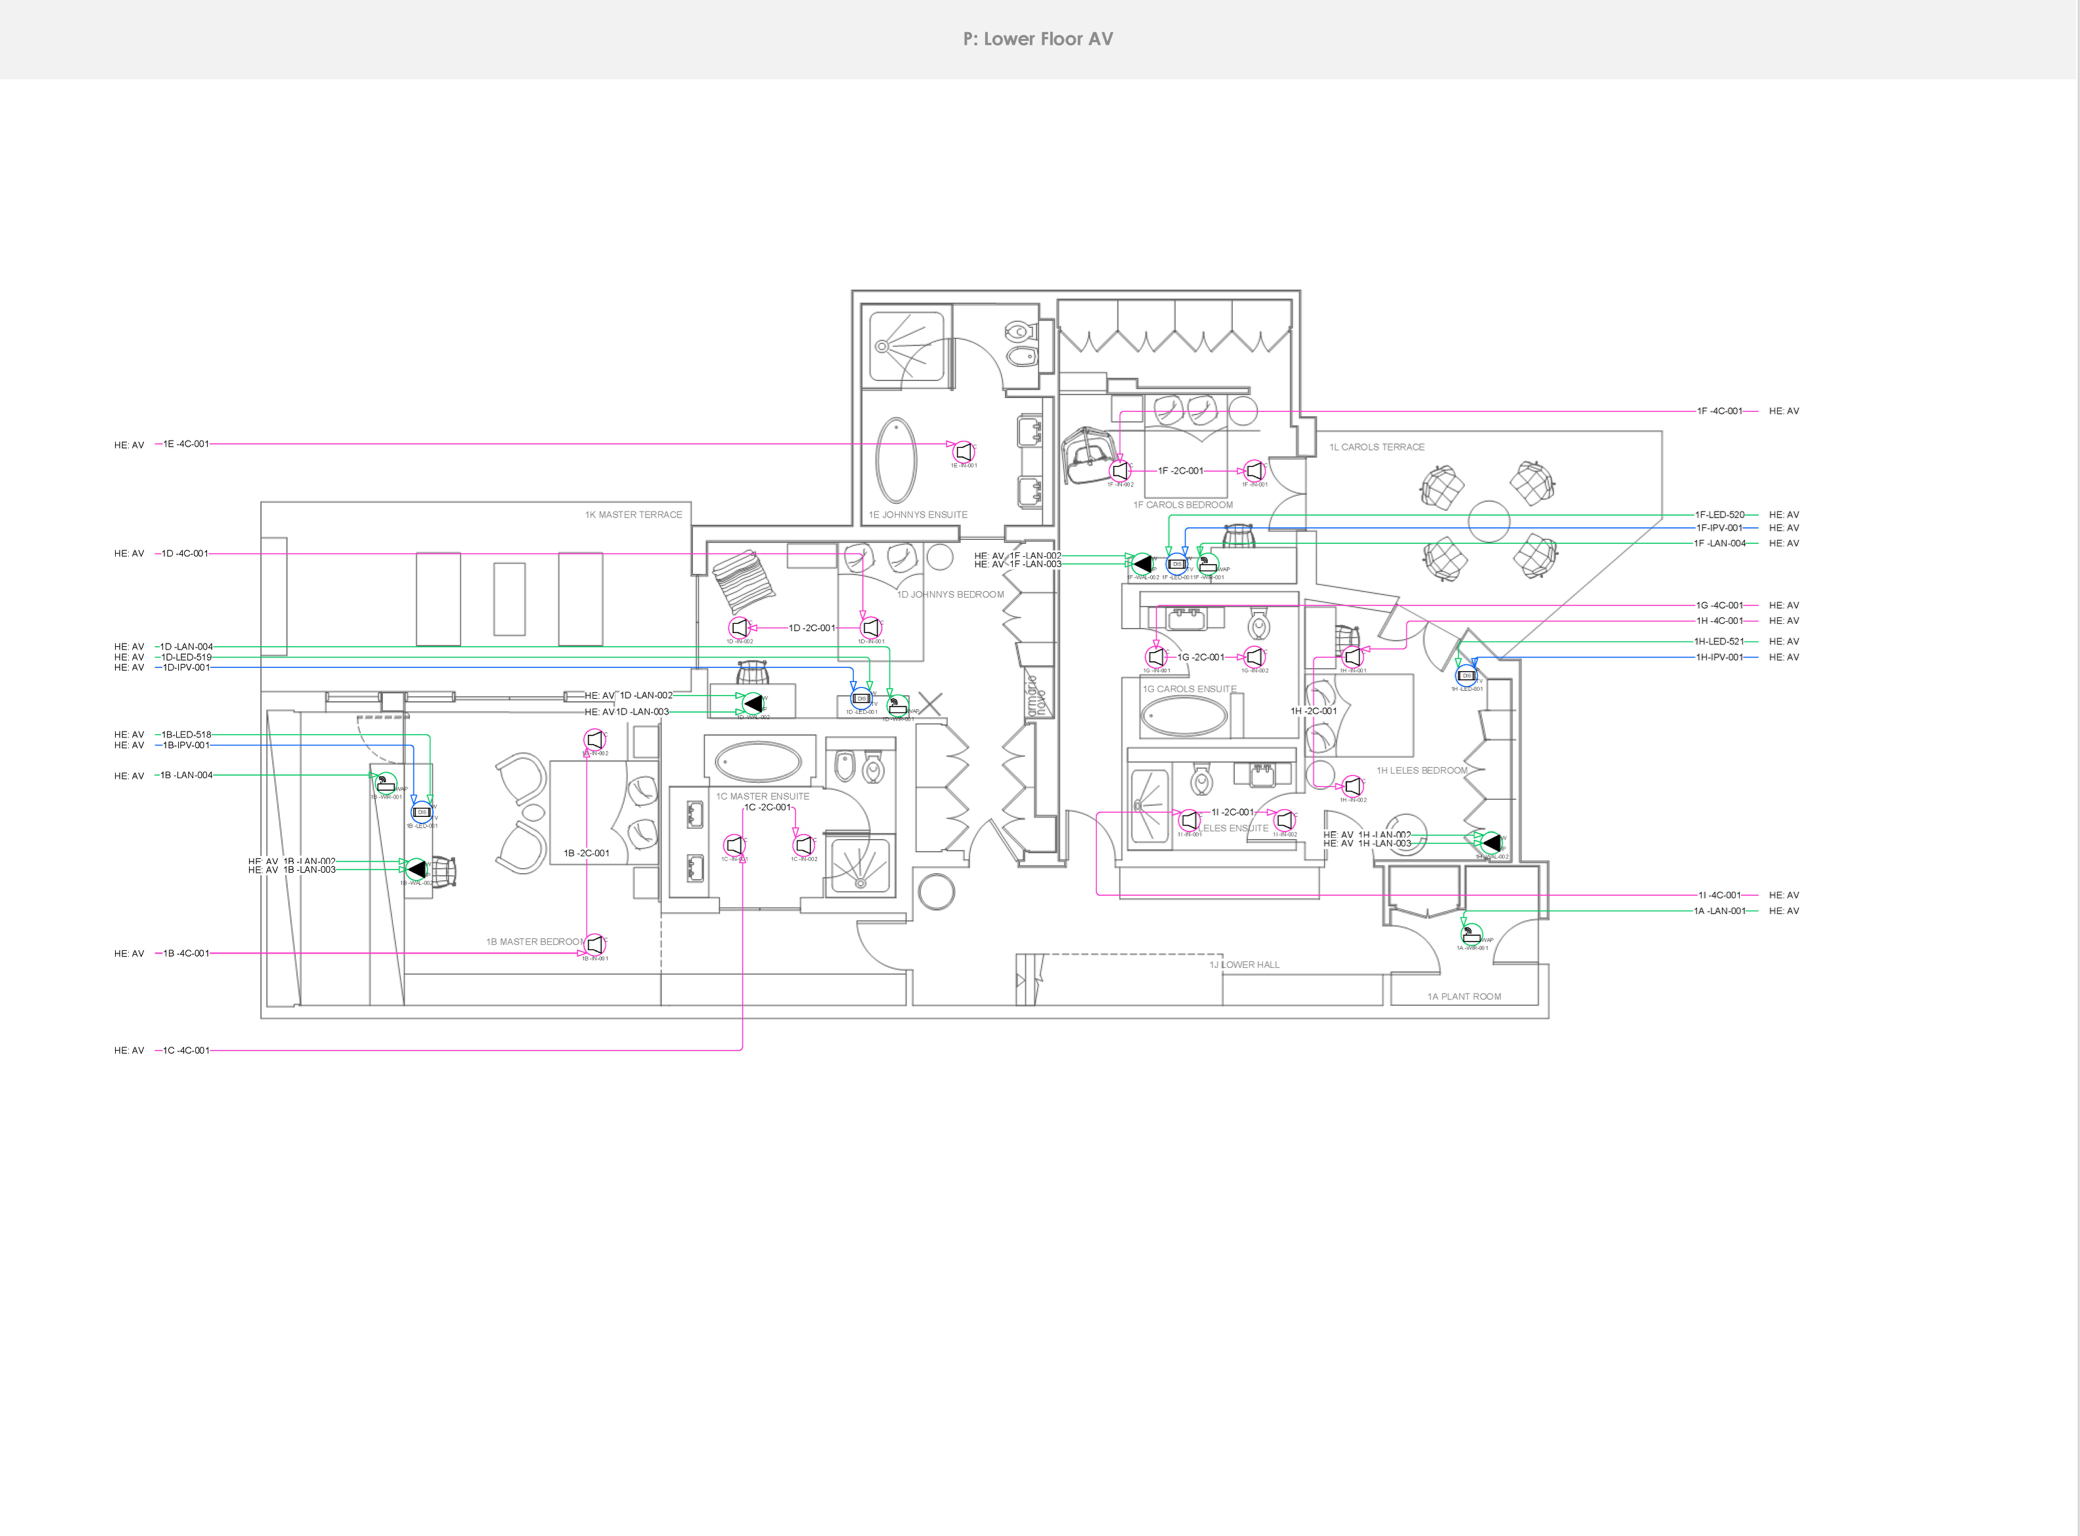2080x1536 pixels.
Task: Select TV display icon 1F-LED-001
Action: (x=1177, y=564)
